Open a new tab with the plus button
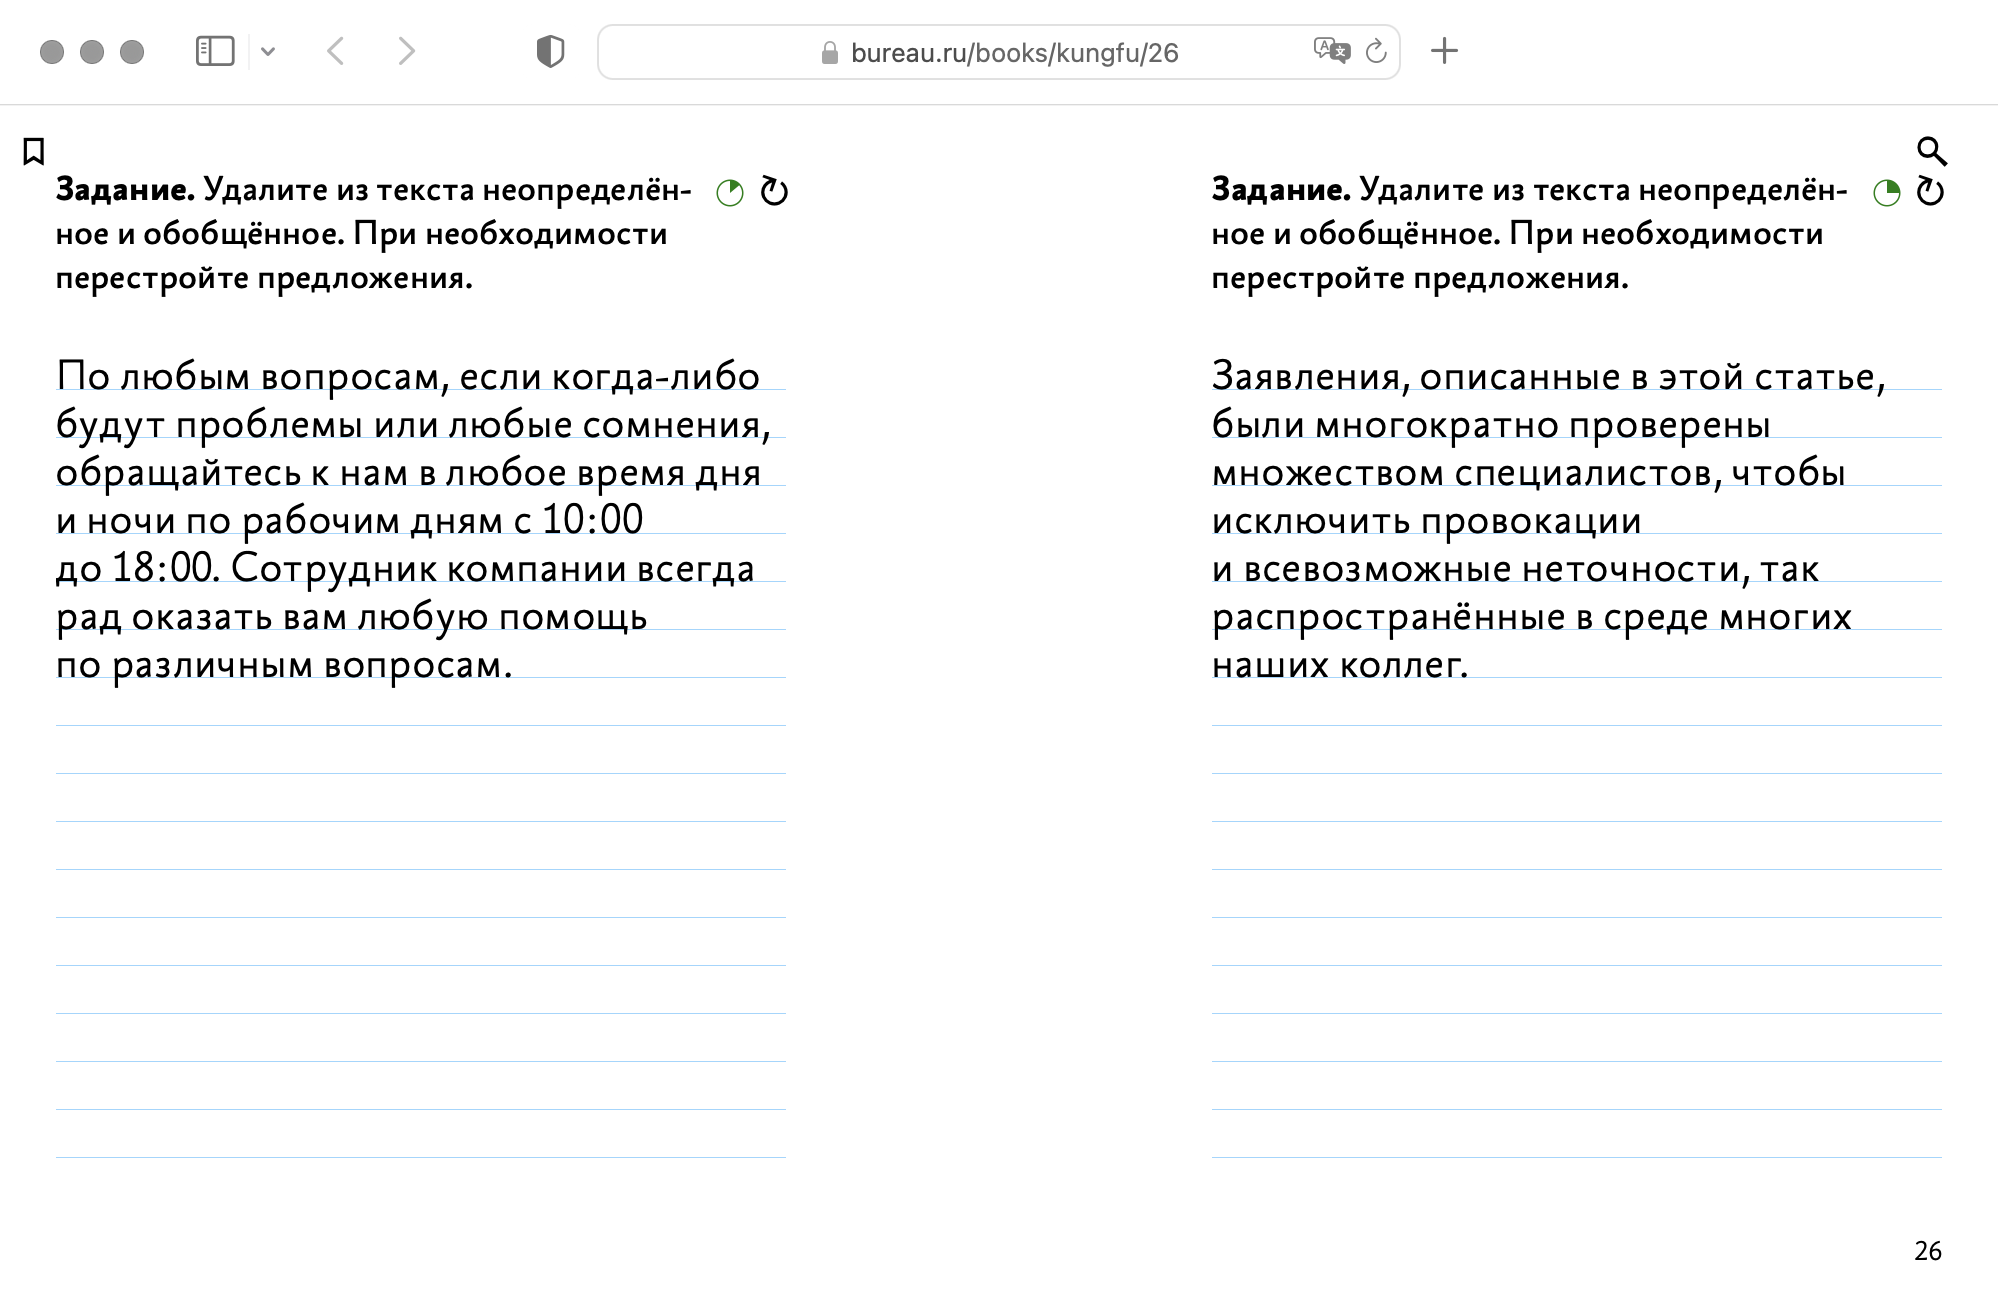This screenshot has height=1312, width=1998. point(1444,51)
